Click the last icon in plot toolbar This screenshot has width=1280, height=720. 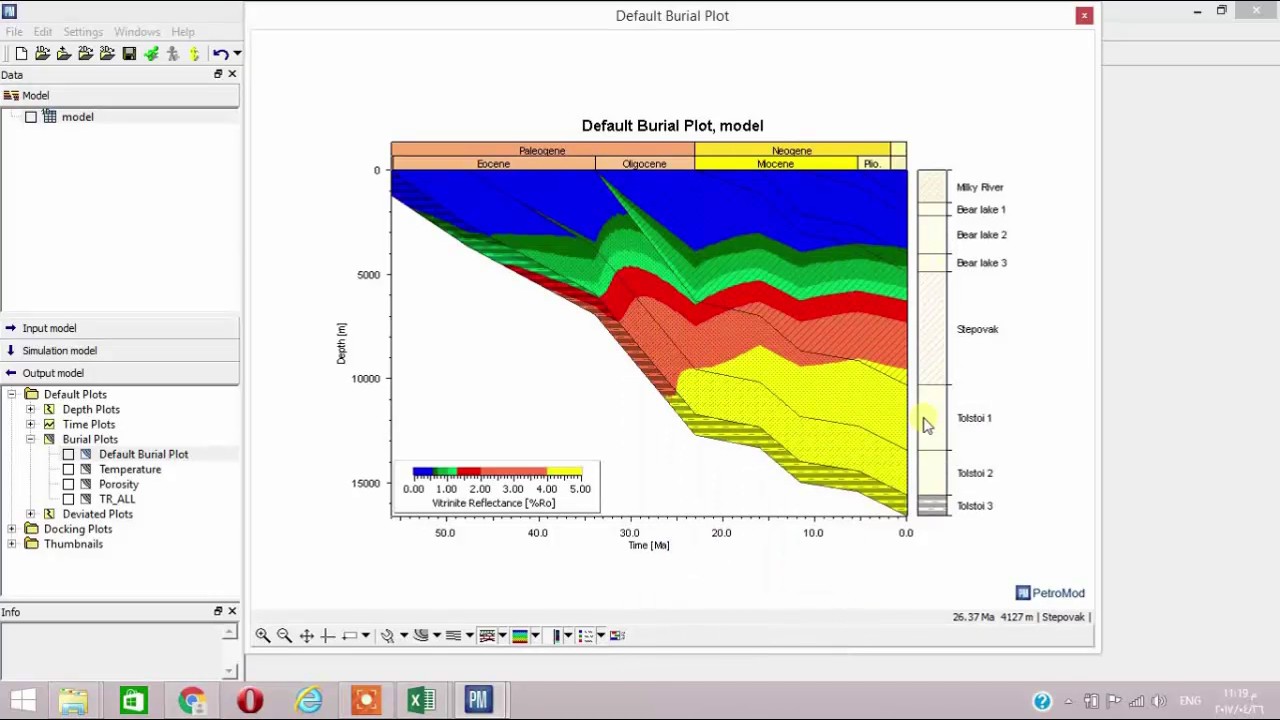pos(617,635)
